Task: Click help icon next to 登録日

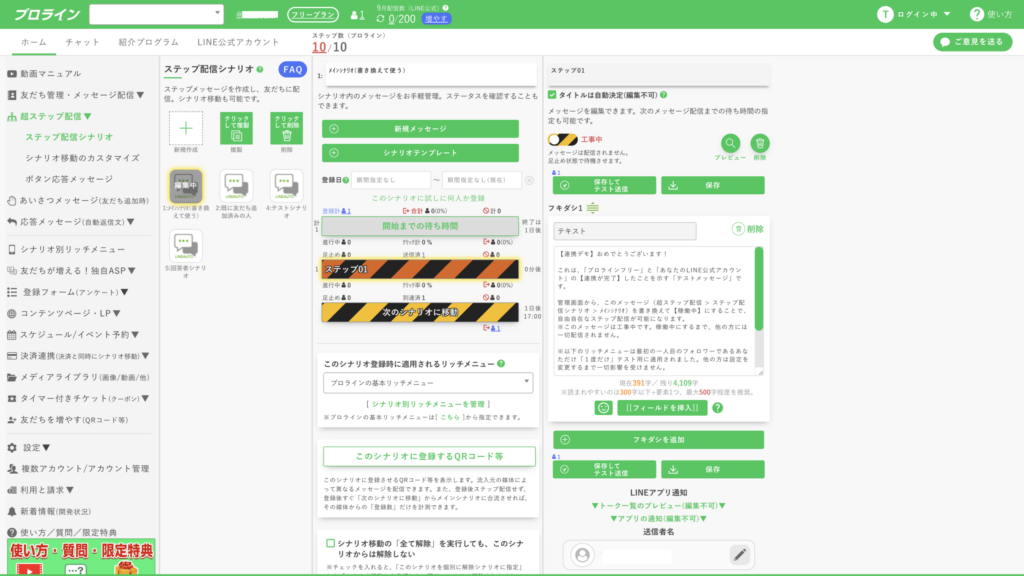Action: pos(345,180)
